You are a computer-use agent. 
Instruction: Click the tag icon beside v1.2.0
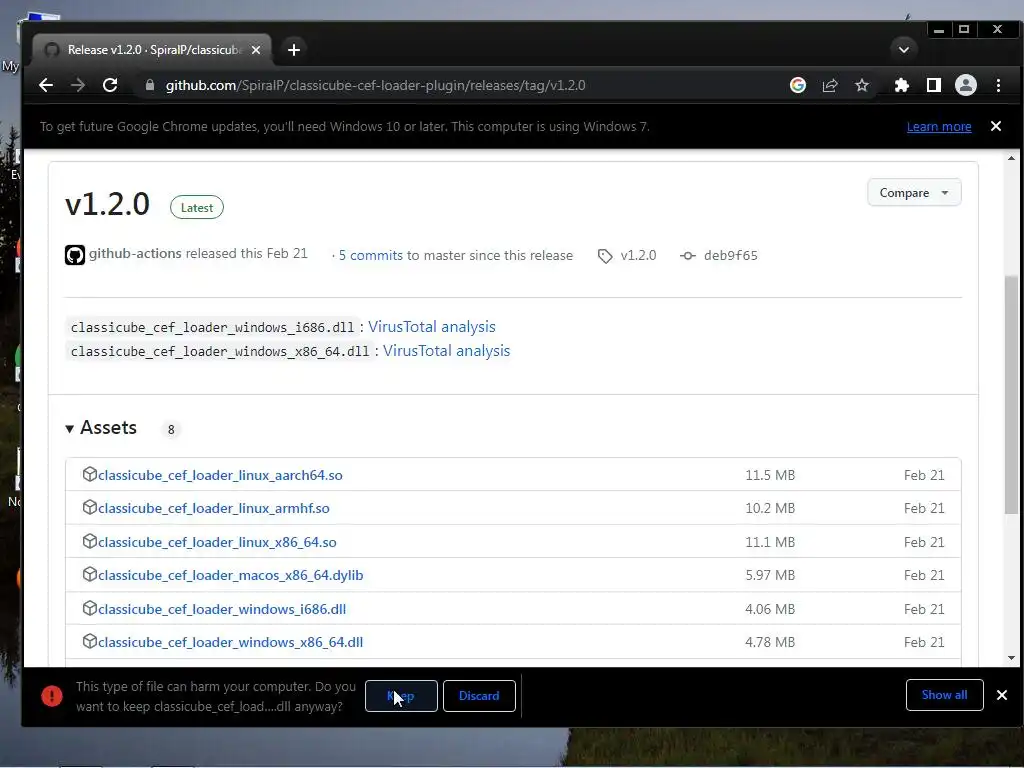click(x=605, y=256)
